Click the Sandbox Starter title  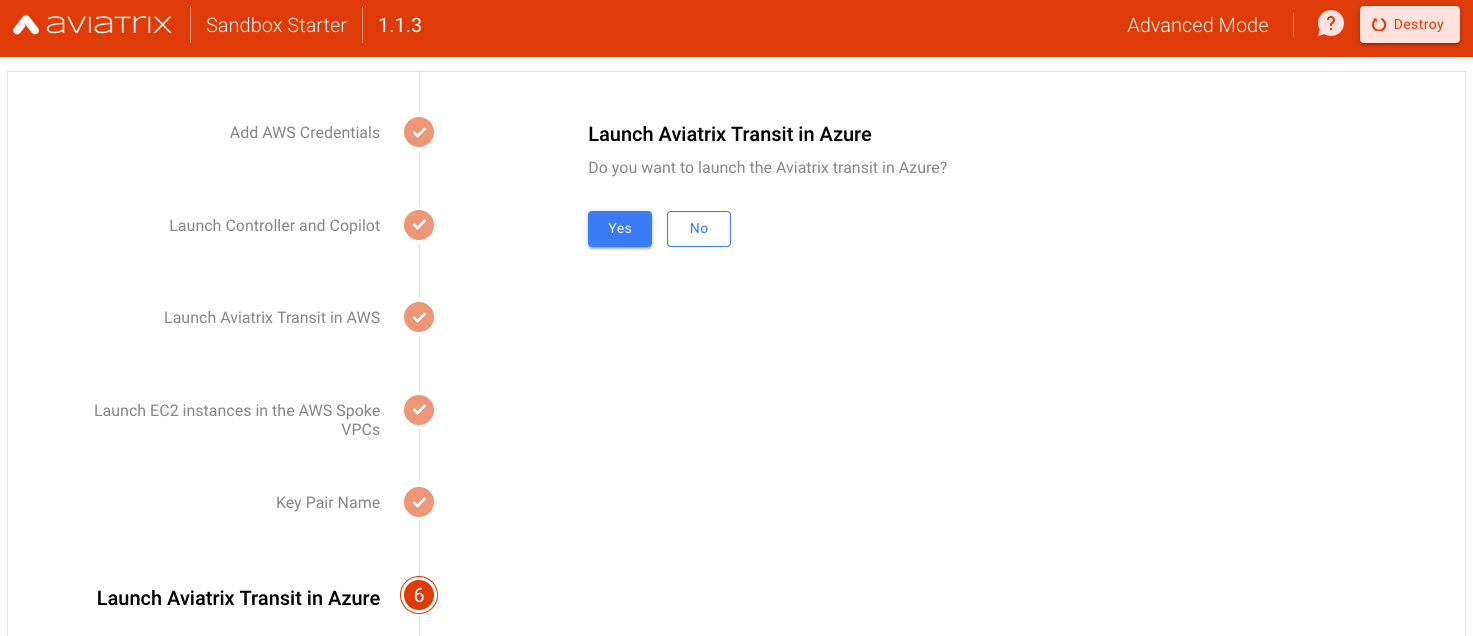pyautogui.click(x=276, y=25)
